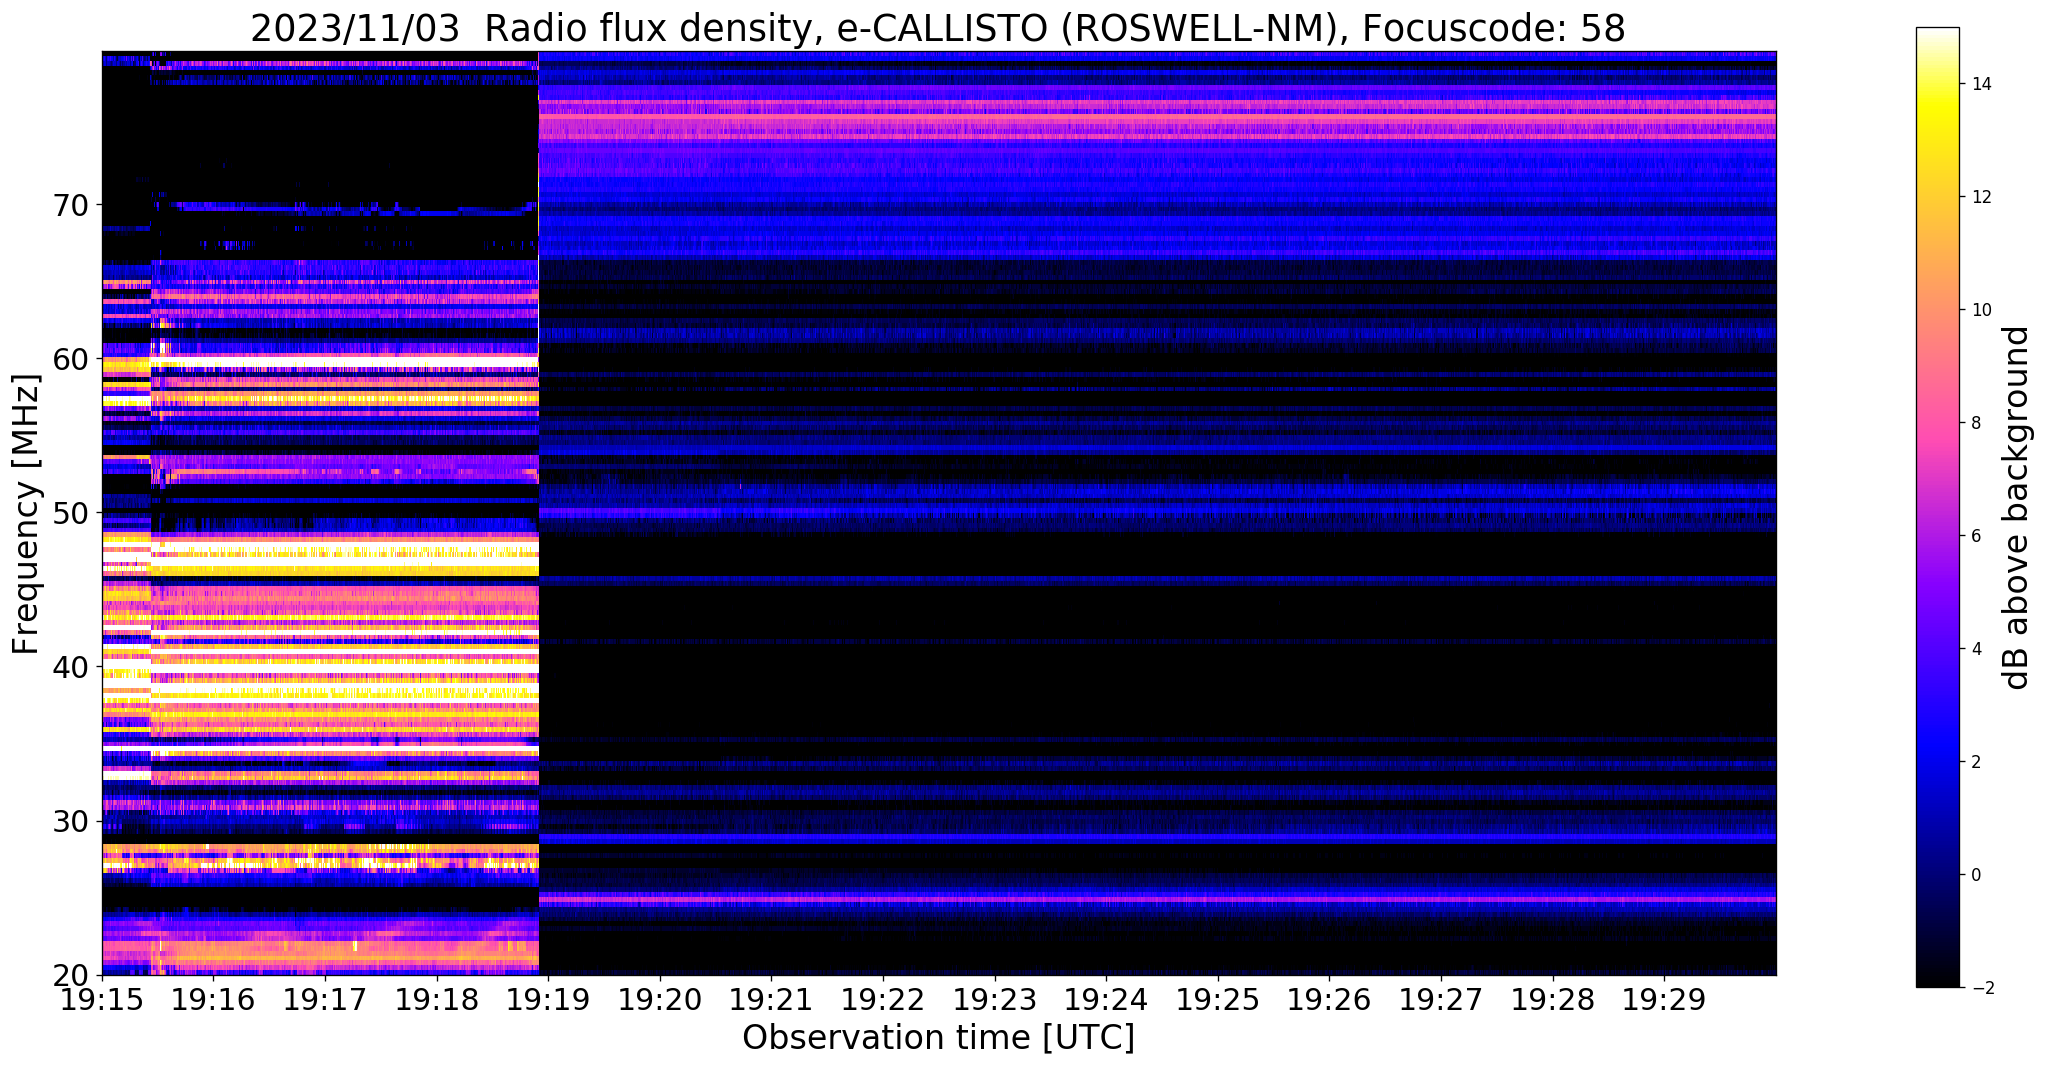This screenshot has height=1067, width=2047.
Task: Click the 19:24 time tick label
Action: tap(1106, 1000)
